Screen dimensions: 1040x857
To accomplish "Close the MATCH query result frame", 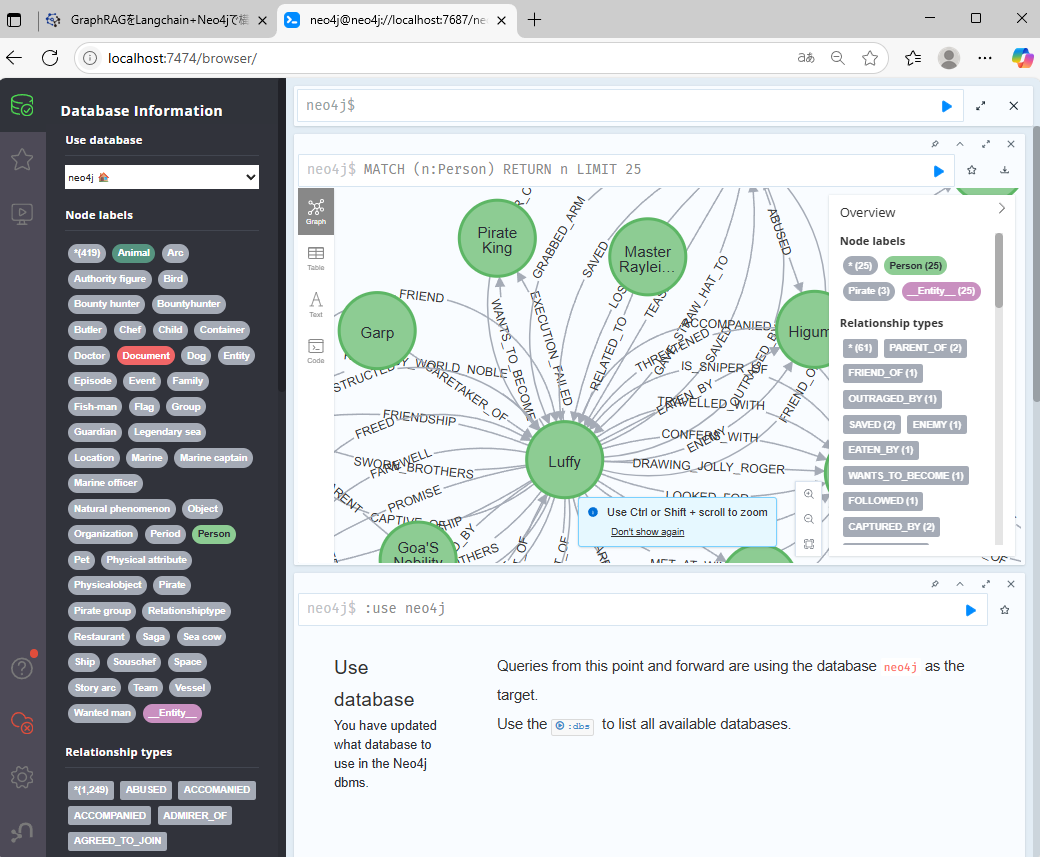I will [x=1011, y=144].
